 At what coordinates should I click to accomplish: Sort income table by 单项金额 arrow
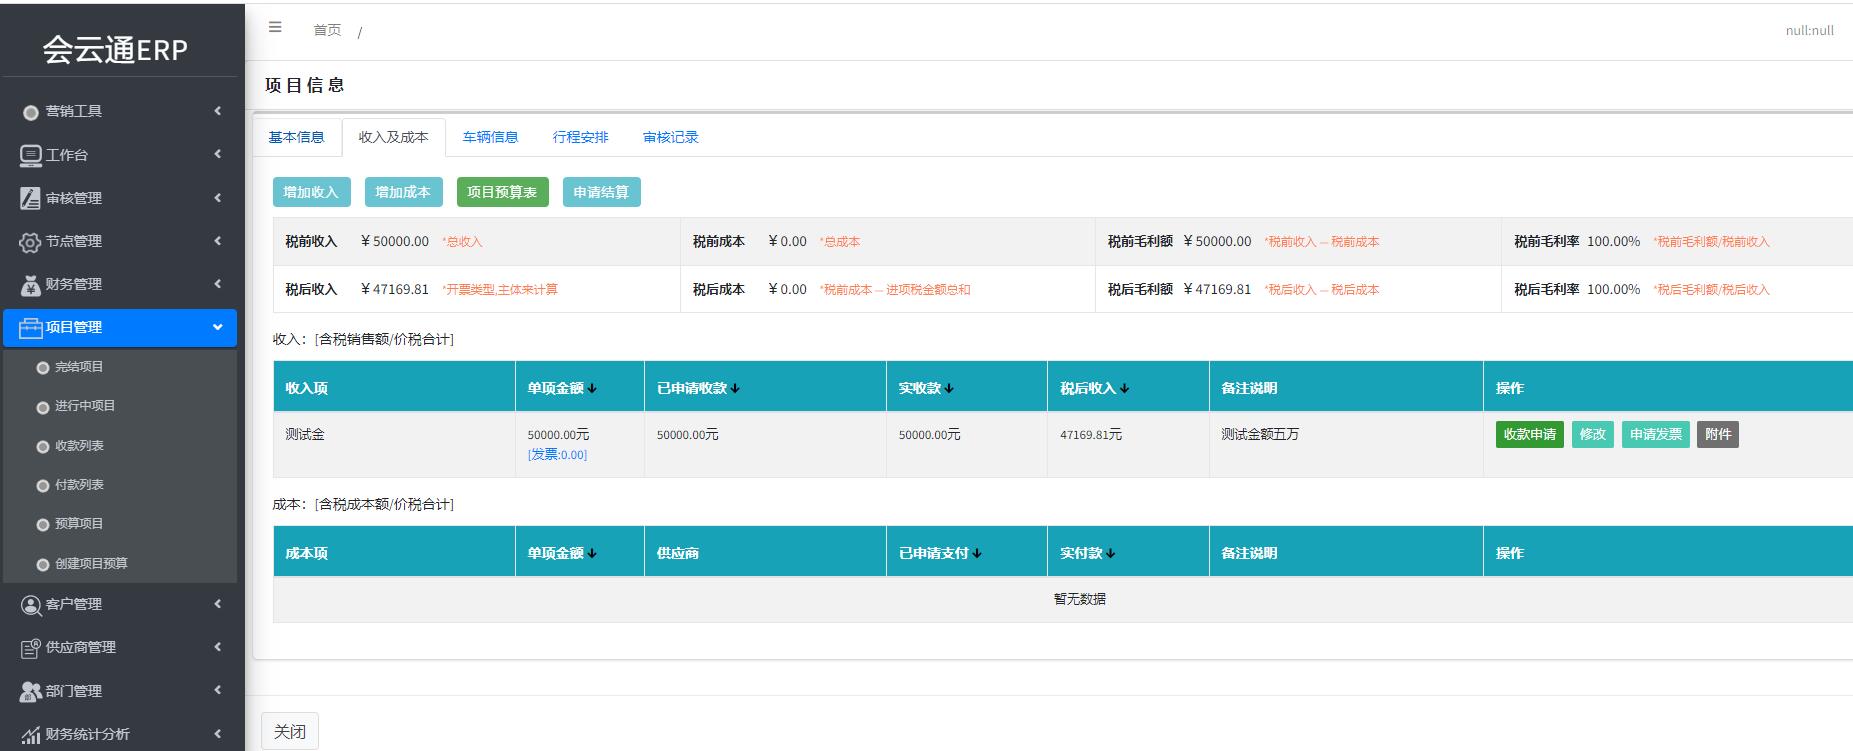point(592,389)
